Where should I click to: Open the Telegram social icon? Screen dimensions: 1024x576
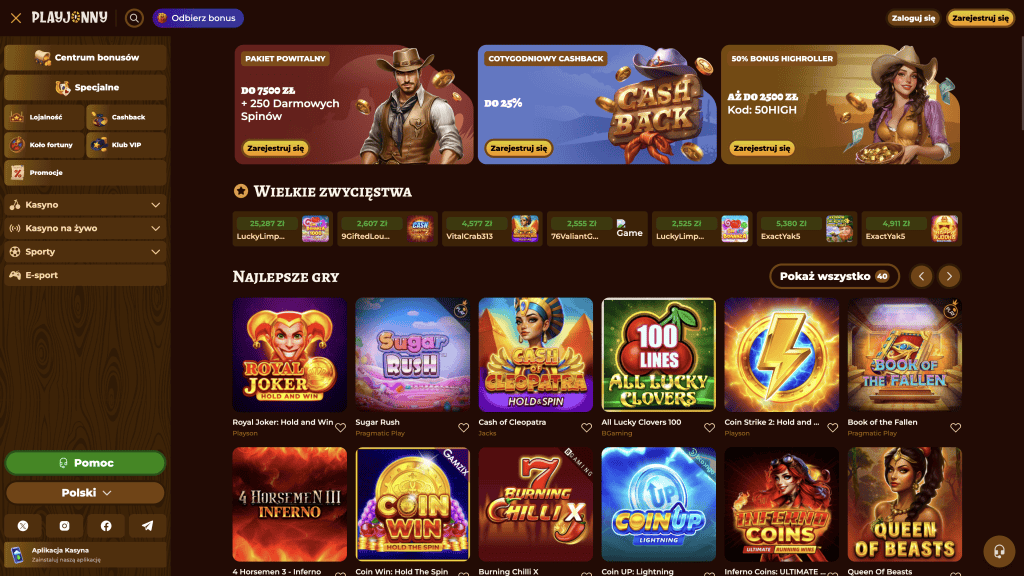(x=148, y=526)
